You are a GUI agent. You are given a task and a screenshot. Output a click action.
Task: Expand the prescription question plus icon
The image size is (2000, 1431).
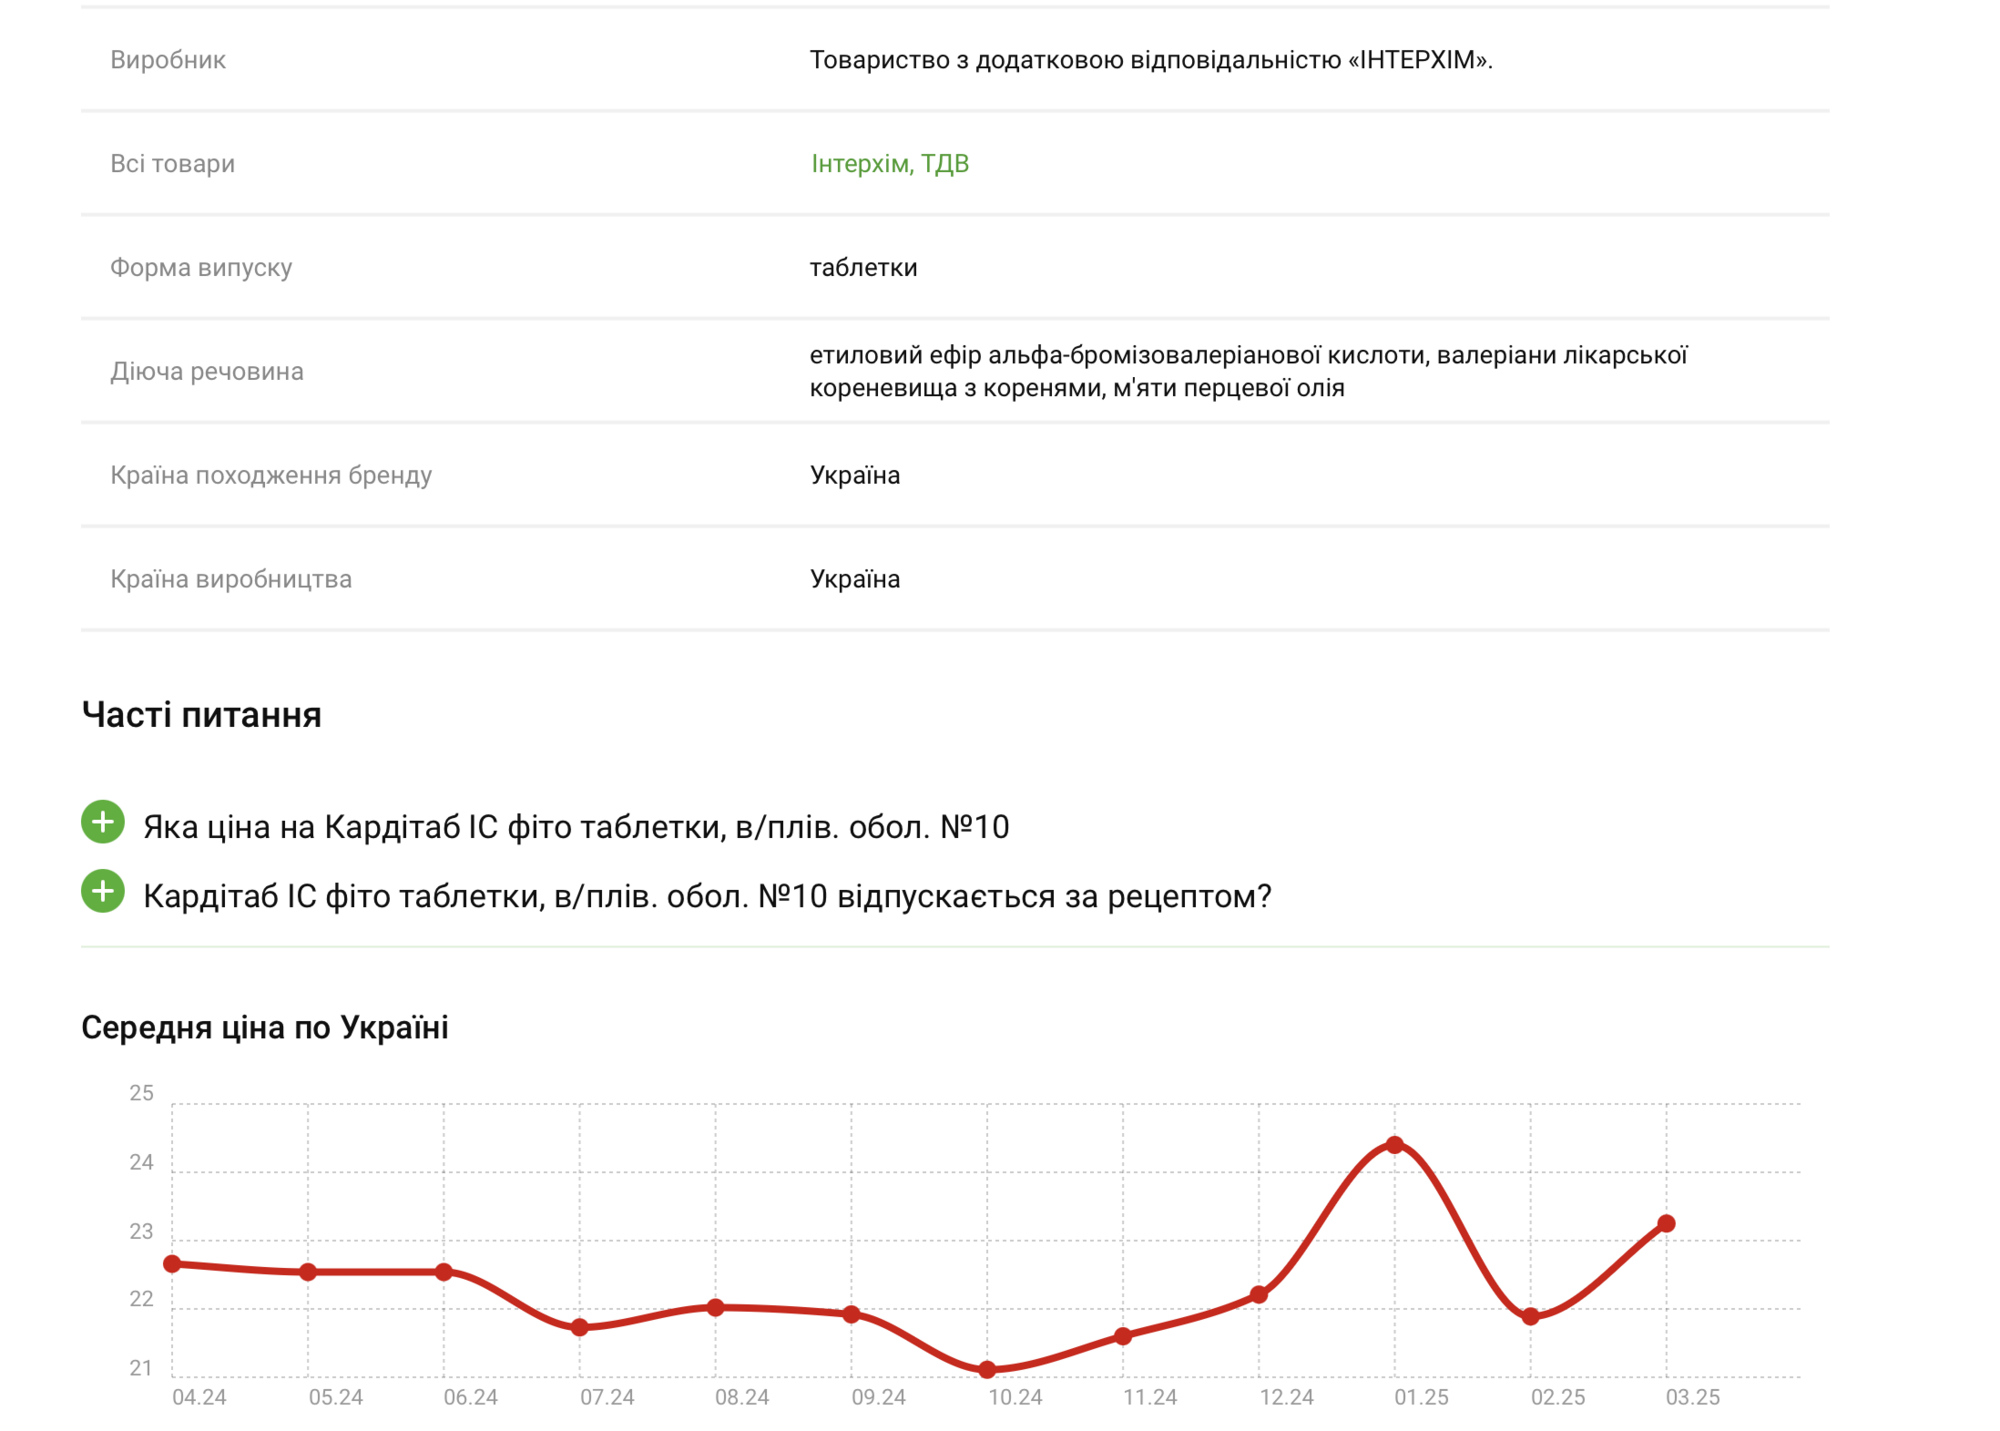point(102,891)
